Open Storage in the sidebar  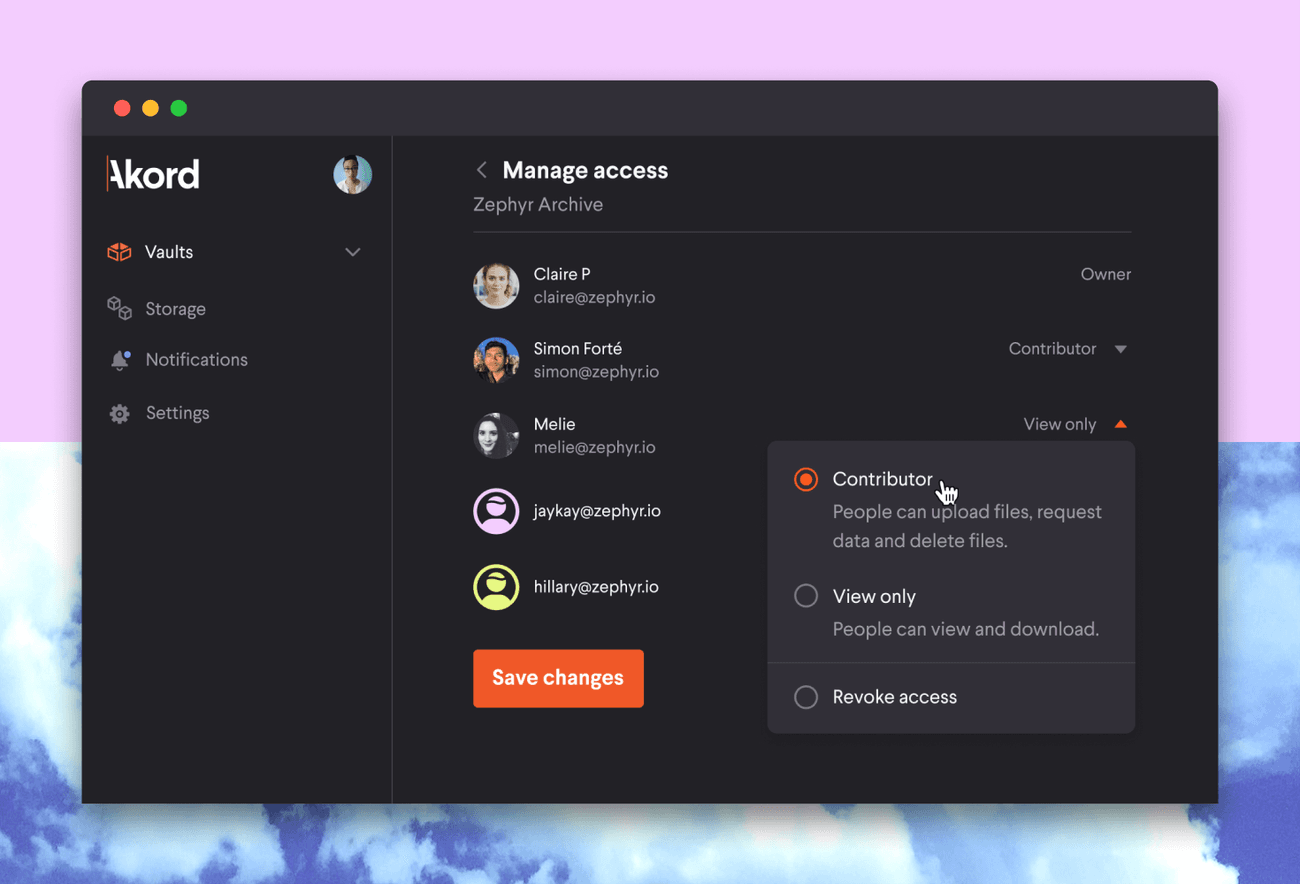coord(175,309)
